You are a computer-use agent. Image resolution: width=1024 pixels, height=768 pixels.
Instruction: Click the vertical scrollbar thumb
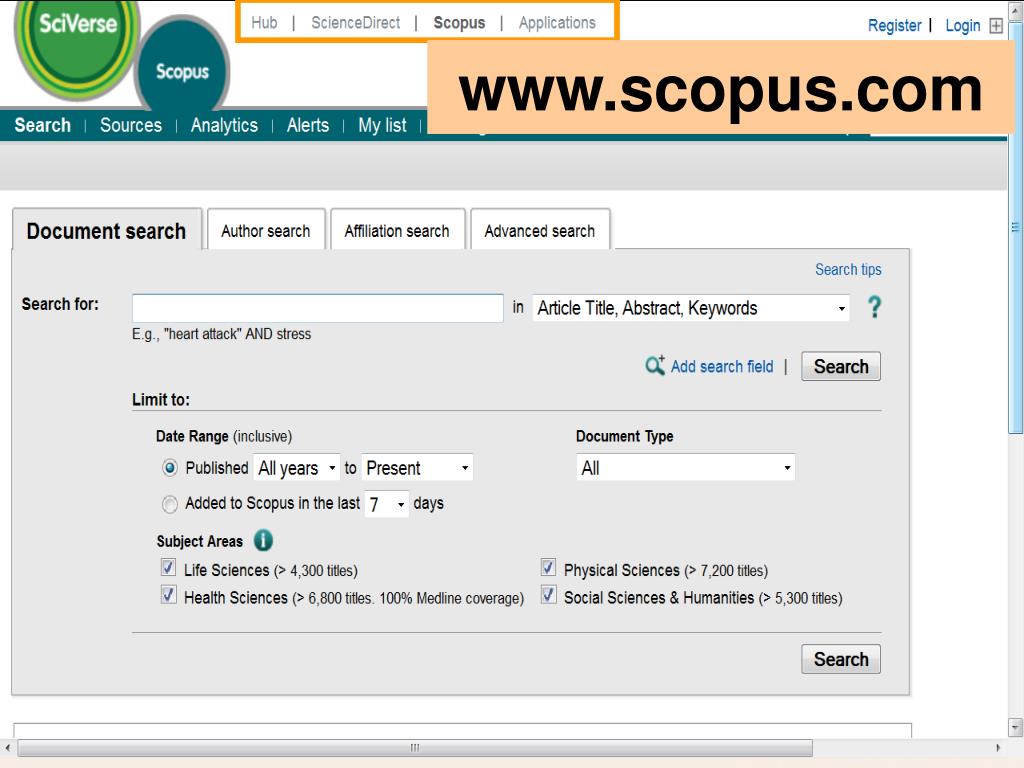pos(1016,227)
